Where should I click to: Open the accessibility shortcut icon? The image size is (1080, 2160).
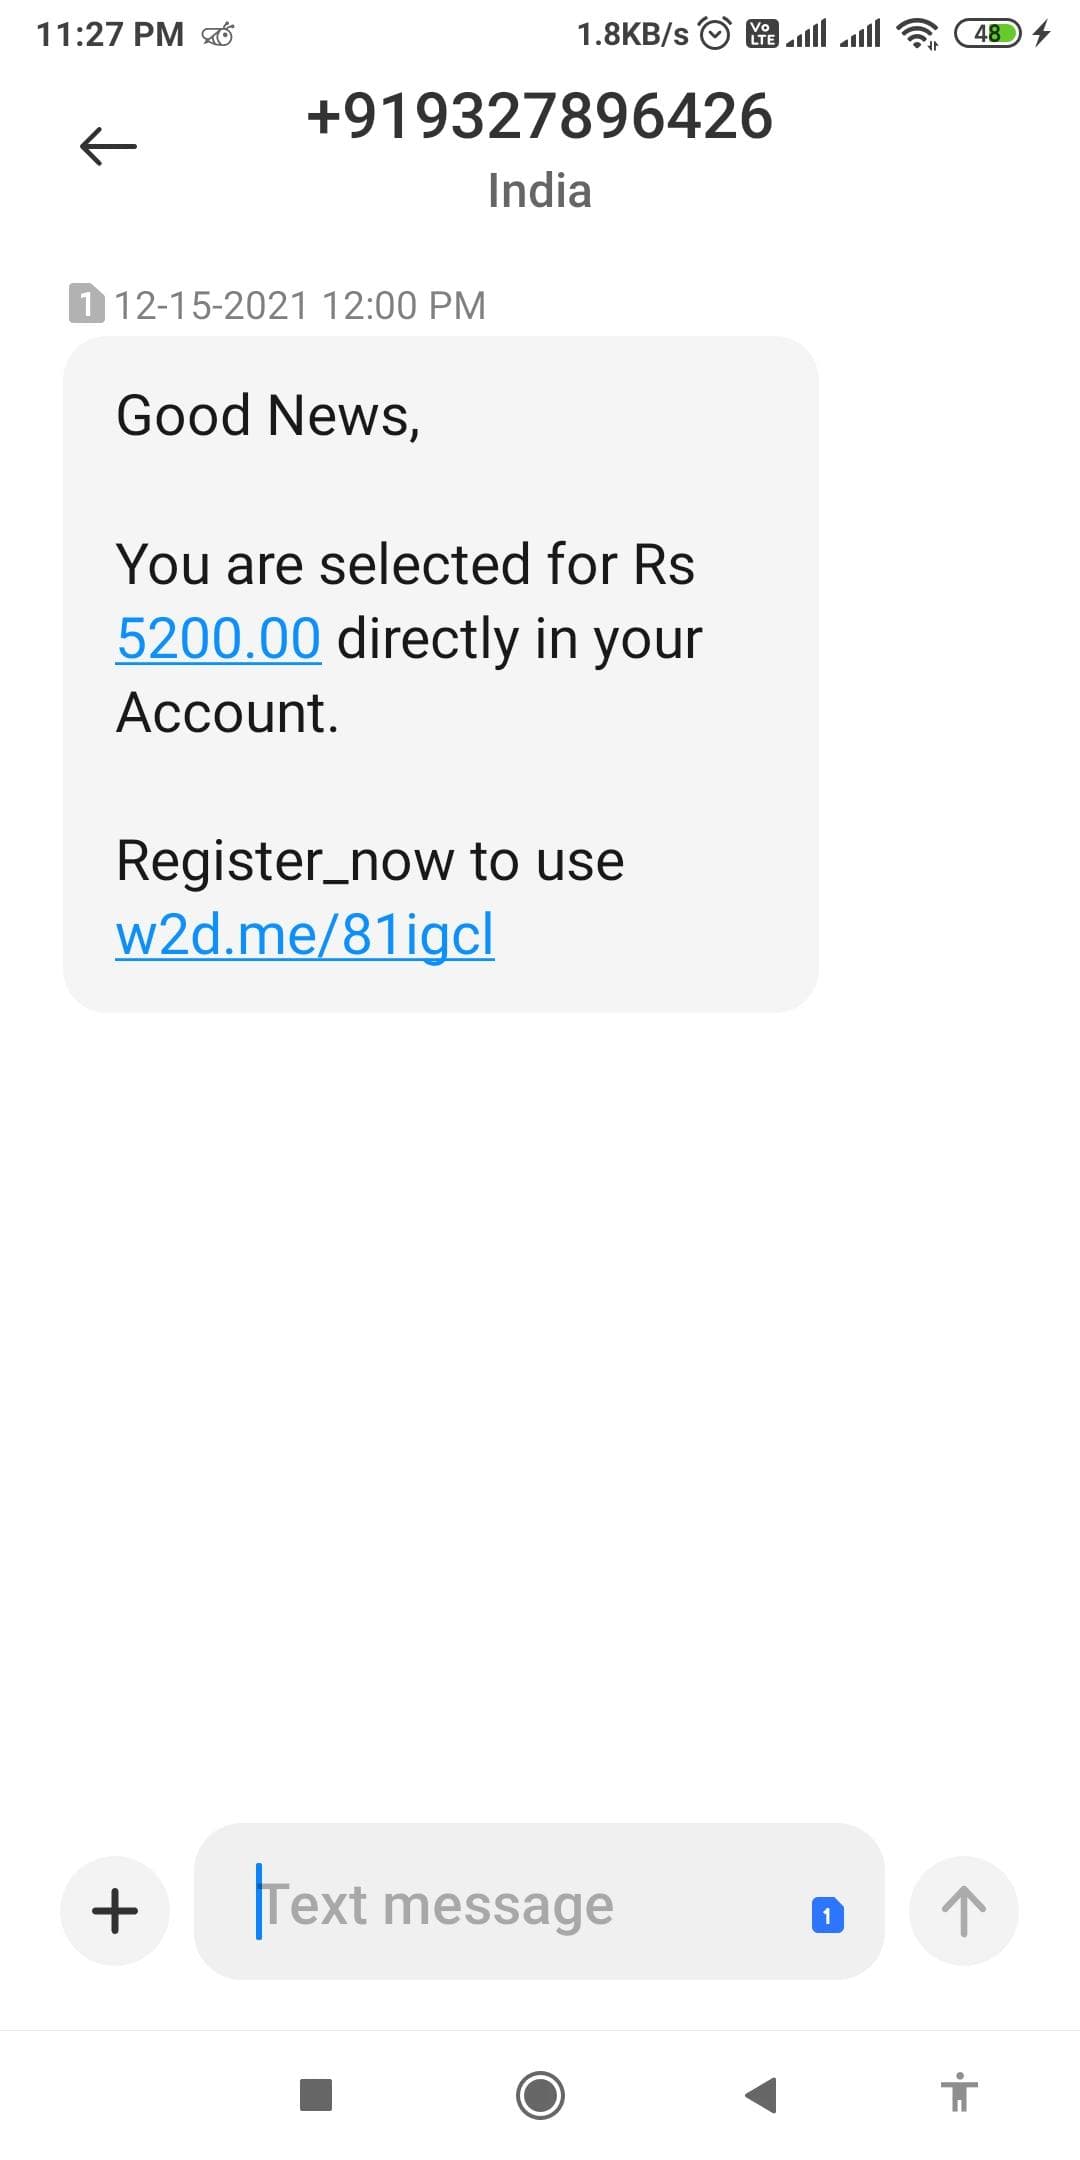[959, 2092]
